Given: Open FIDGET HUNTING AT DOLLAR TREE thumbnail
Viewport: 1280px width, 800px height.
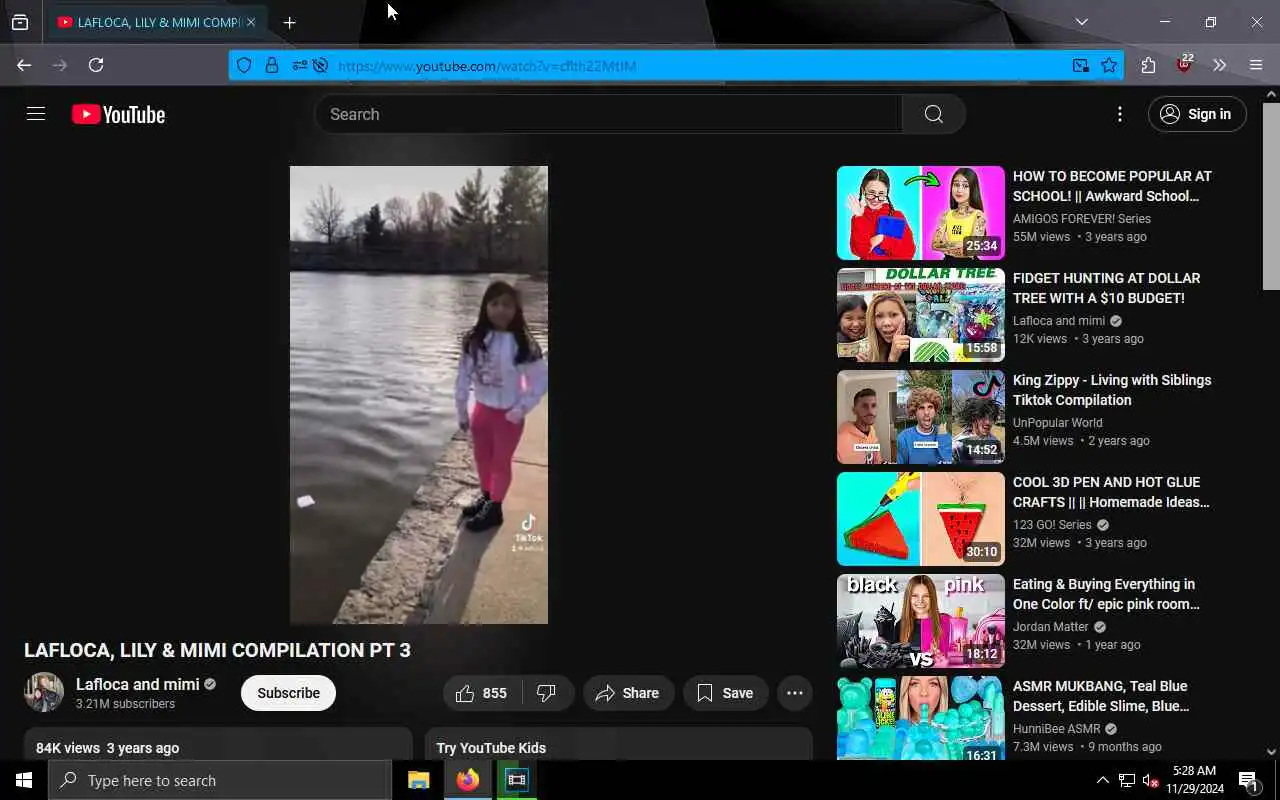Looking at the screenshot, I should coord(920,315).
